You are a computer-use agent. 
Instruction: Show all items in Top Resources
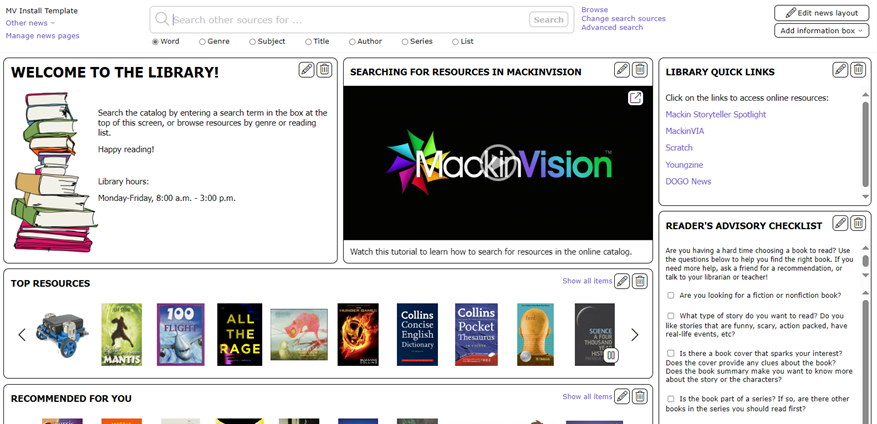click(587, 281)
